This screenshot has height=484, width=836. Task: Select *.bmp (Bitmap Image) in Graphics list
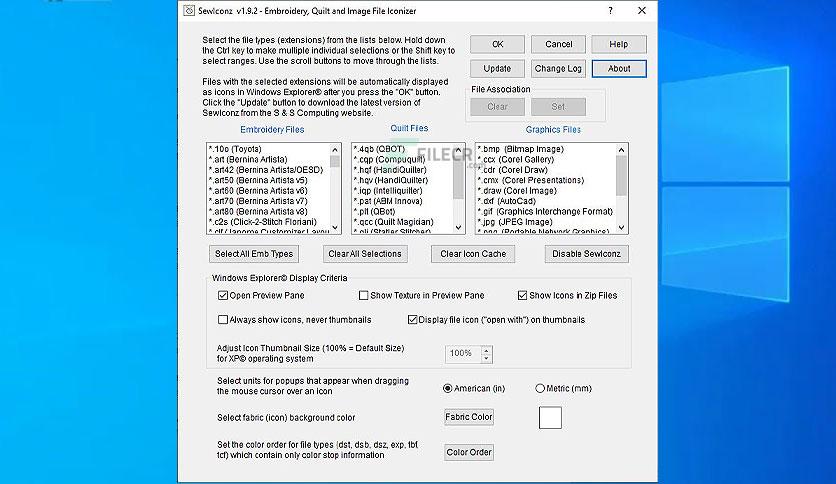pyautogui.click(x=545, y=149)
